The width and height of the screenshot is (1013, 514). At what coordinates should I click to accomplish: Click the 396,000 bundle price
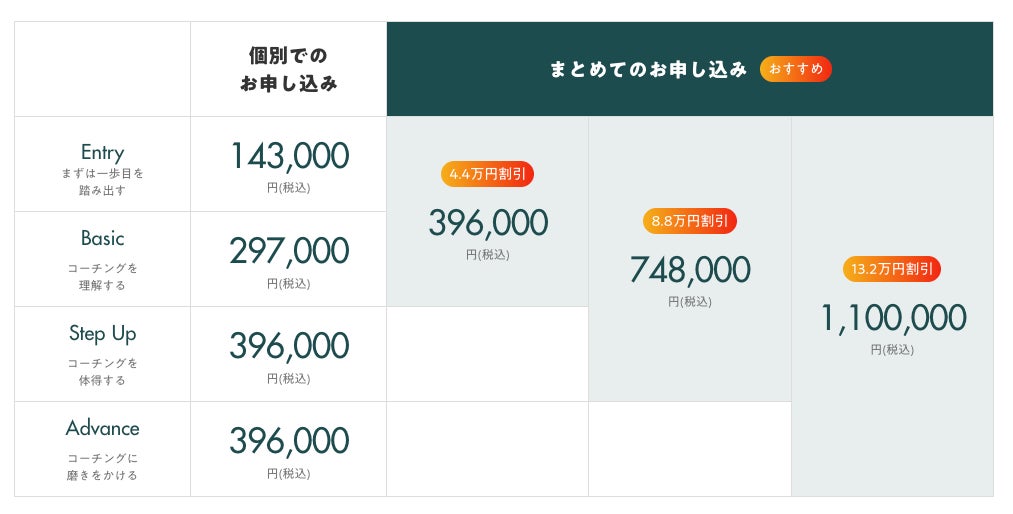point(488,223)
